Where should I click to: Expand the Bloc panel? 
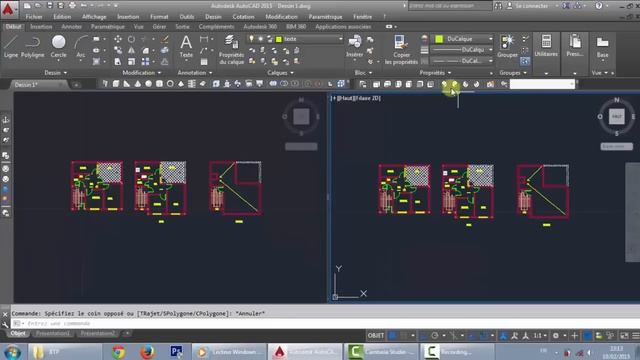tap(363, 73)
